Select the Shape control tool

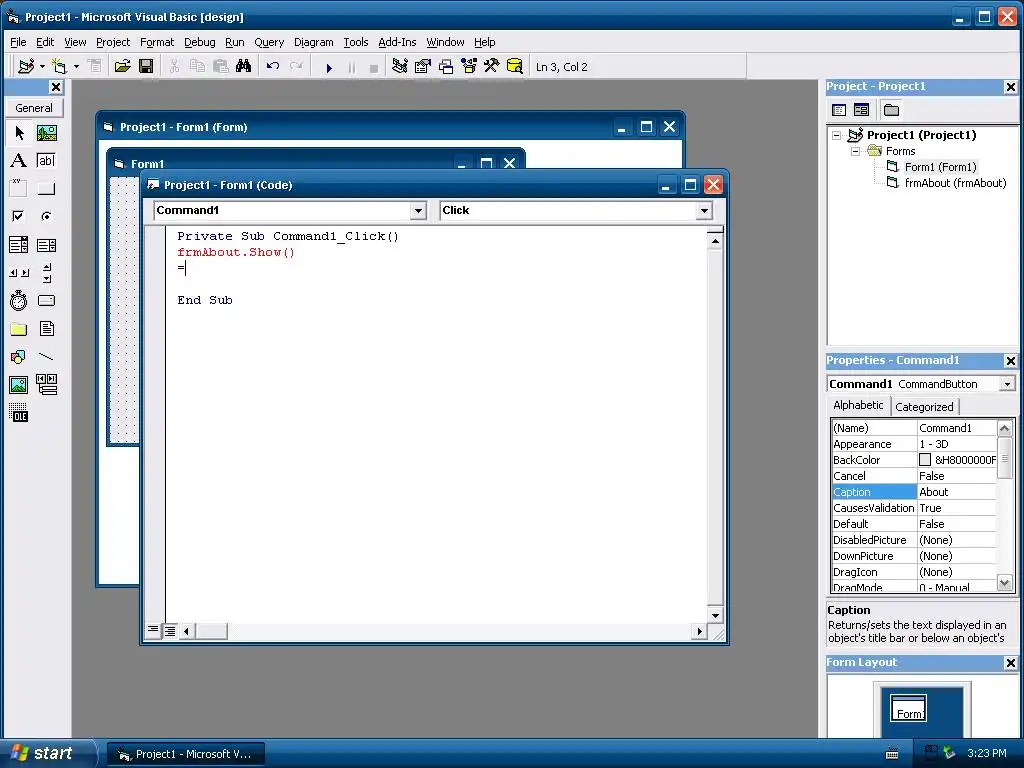click(19, 357)
